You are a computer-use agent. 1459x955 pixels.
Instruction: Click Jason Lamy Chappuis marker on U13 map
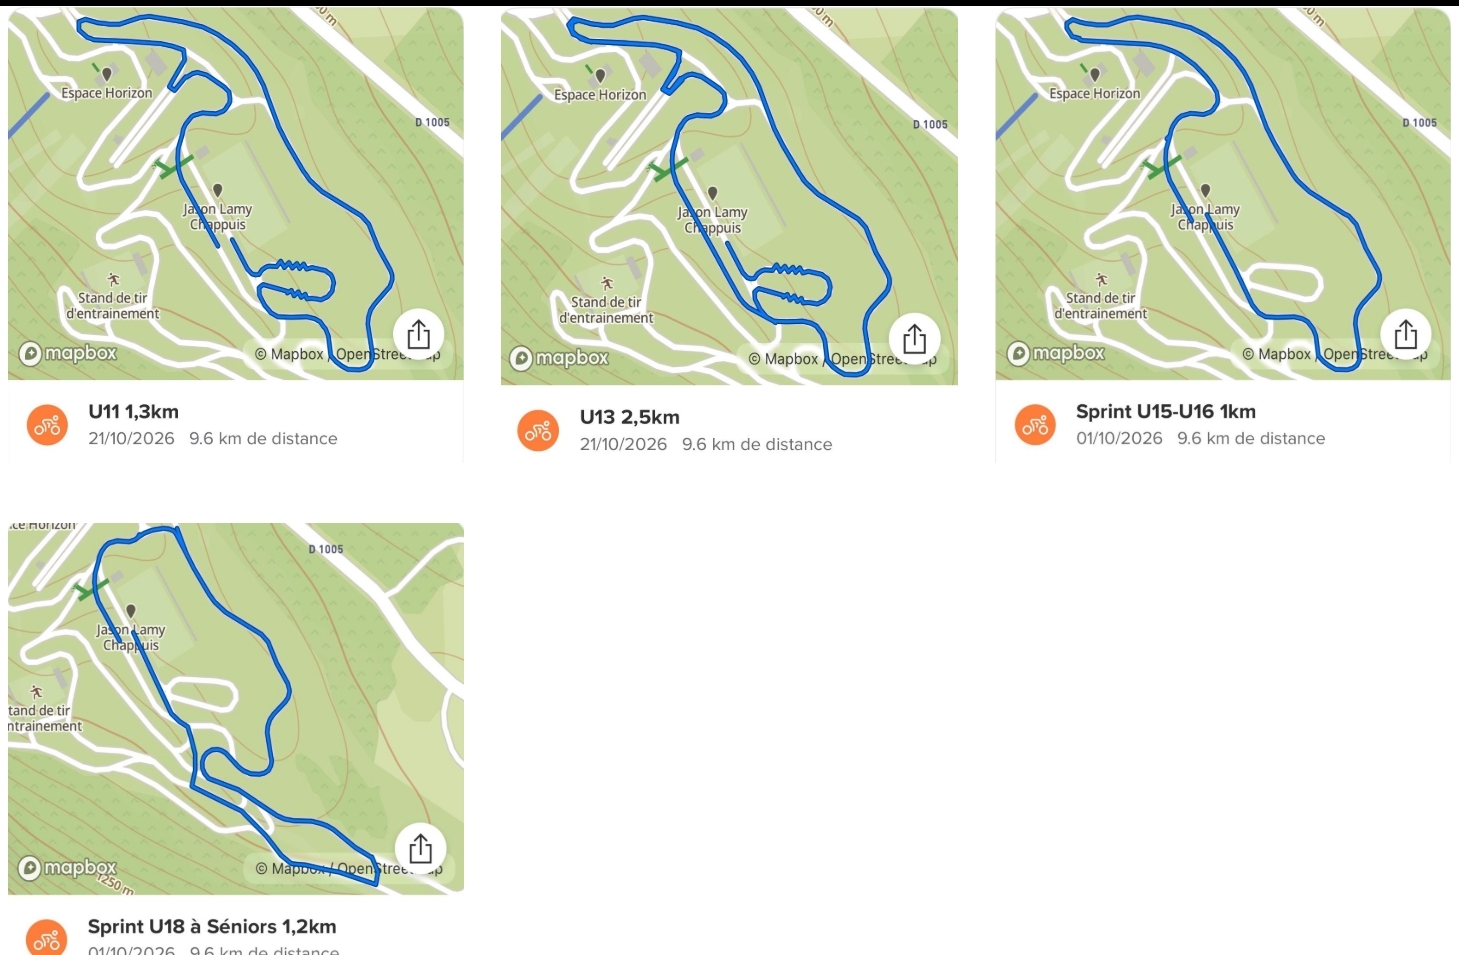point(712,193)
